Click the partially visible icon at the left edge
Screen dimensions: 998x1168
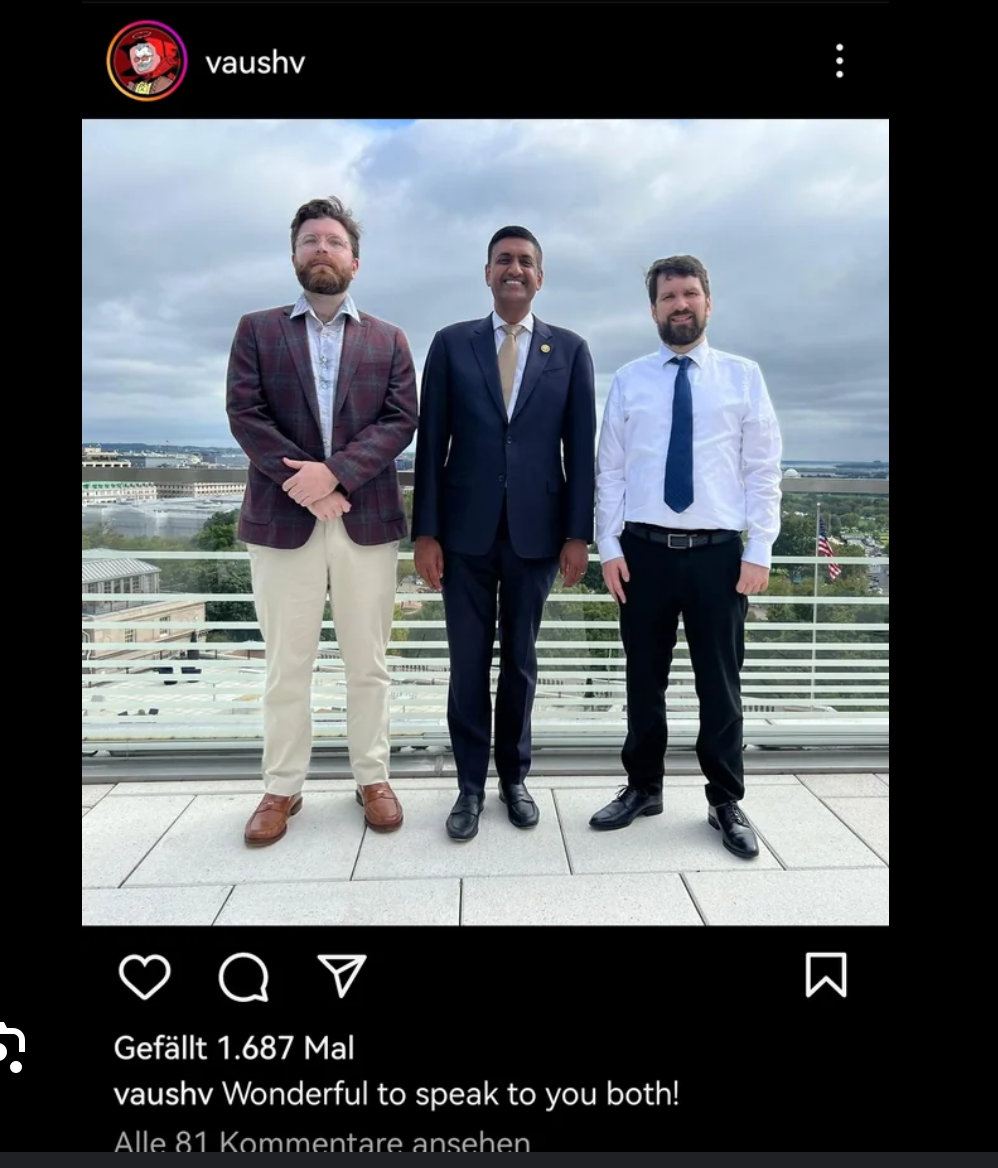pyautogui.click(x=13, y=1047)
